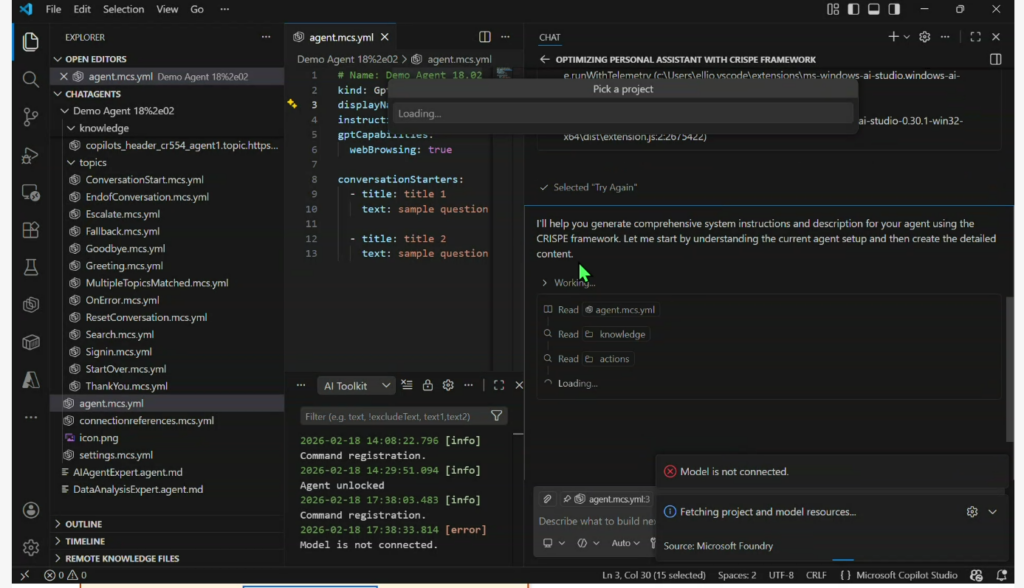Screen dimensions: 1024x588
Task: Clear the AI Toolkit output log
Action: (407, 386)
